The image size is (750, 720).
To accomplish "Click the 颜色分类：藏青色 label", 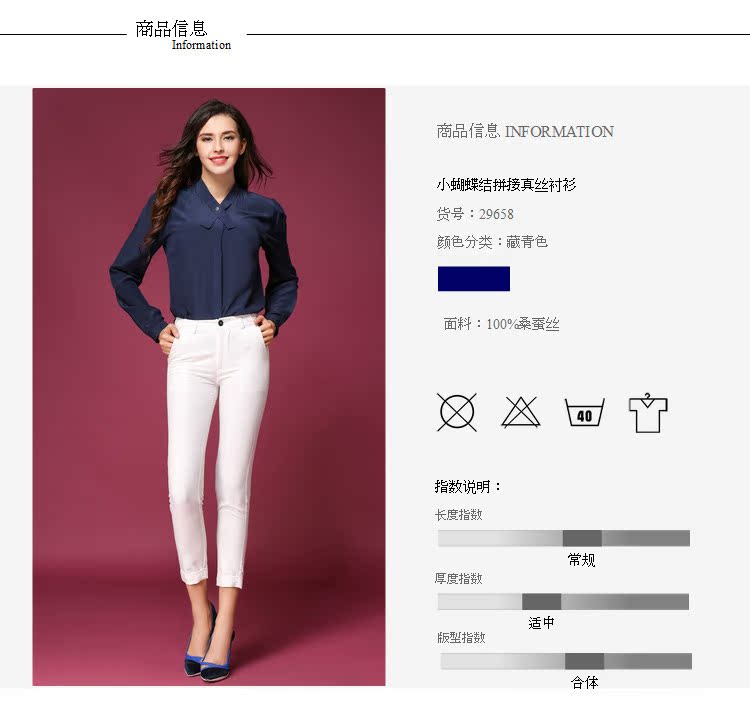I will pos(492,242).
